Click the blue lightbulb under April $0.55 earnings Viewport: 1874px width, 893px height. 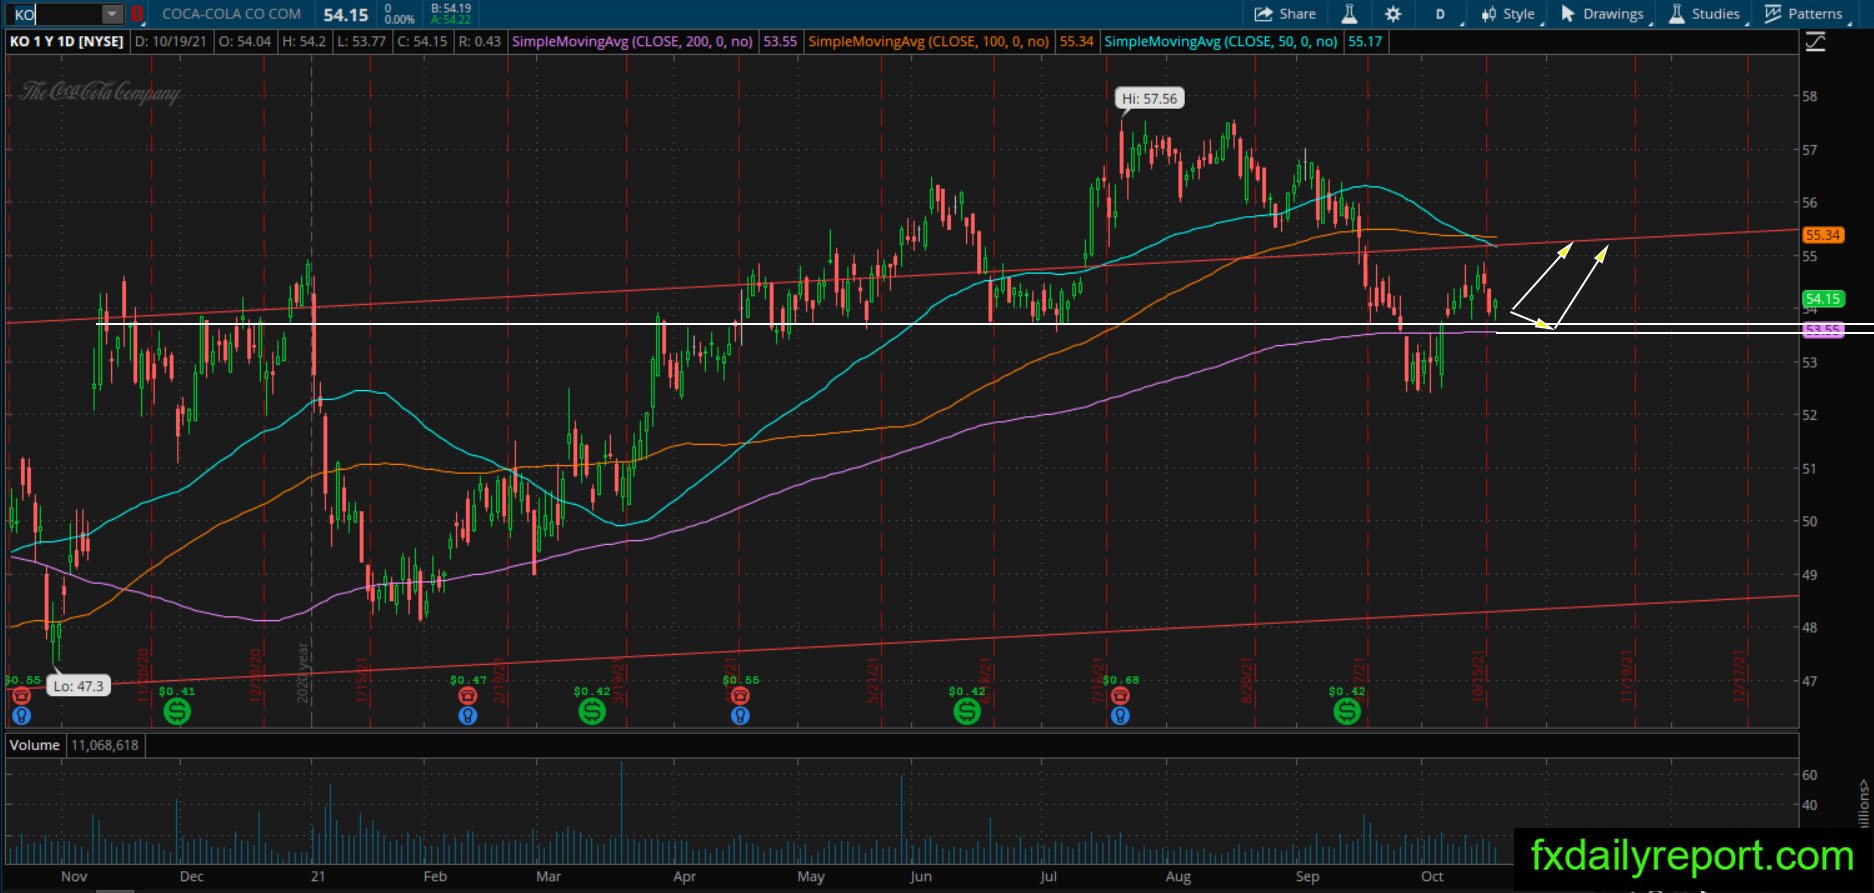[740, 715]
